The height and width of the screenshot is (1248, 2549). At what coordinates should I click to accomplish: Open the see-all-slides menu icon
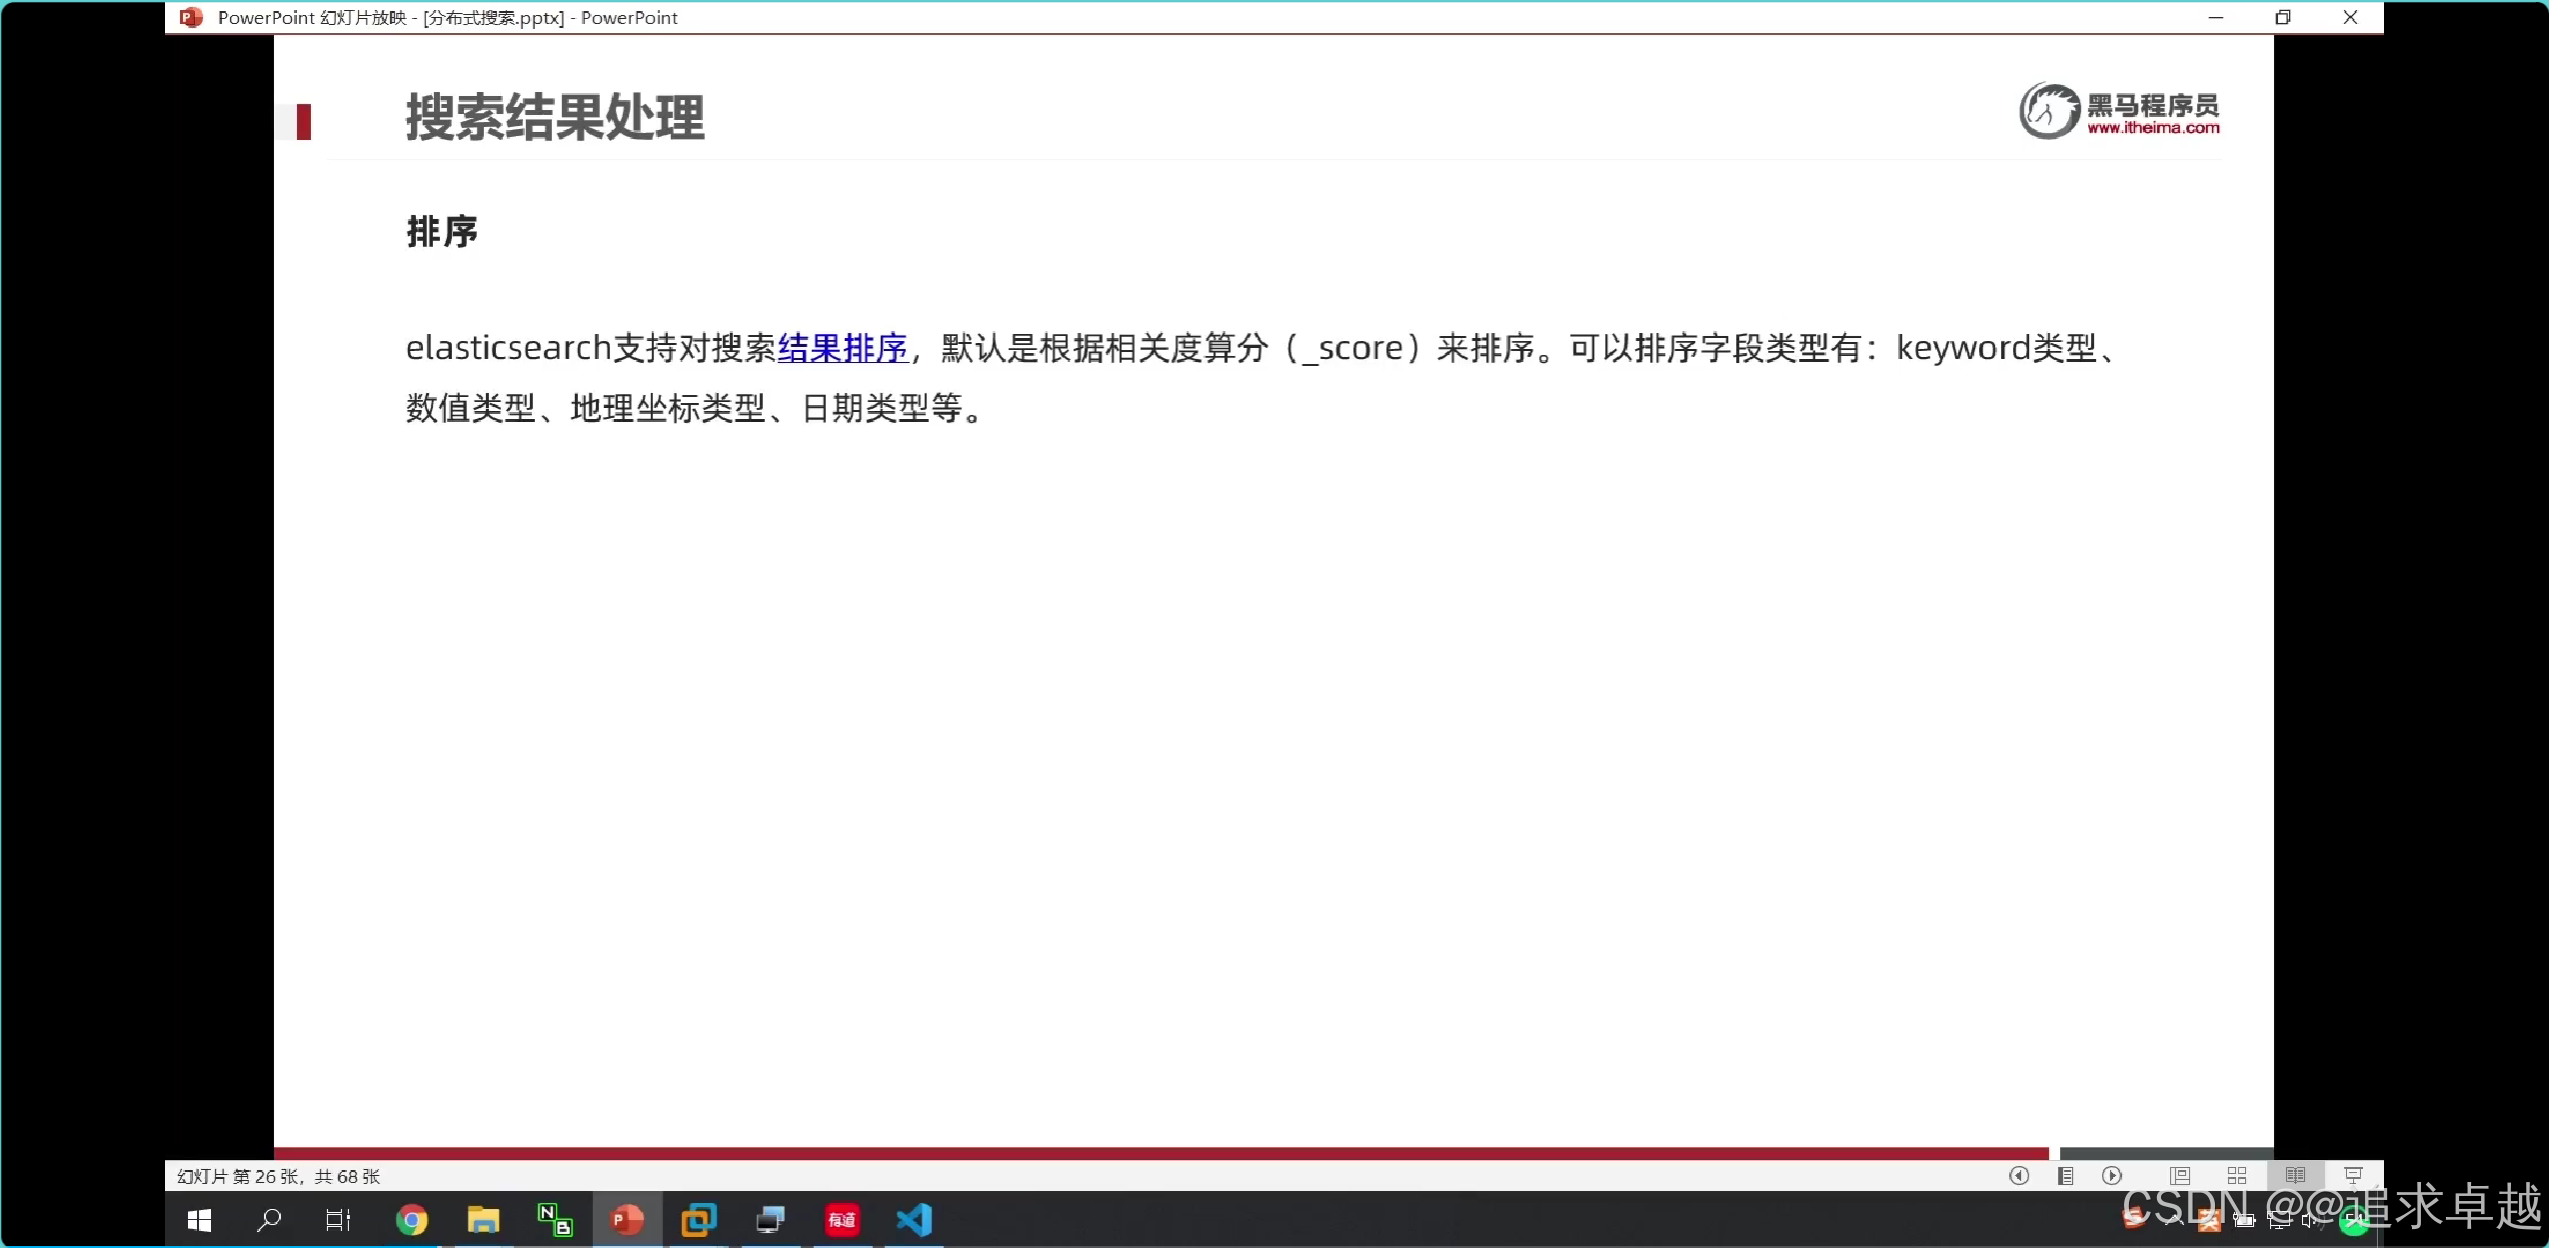click(x=2065, y=1176)
